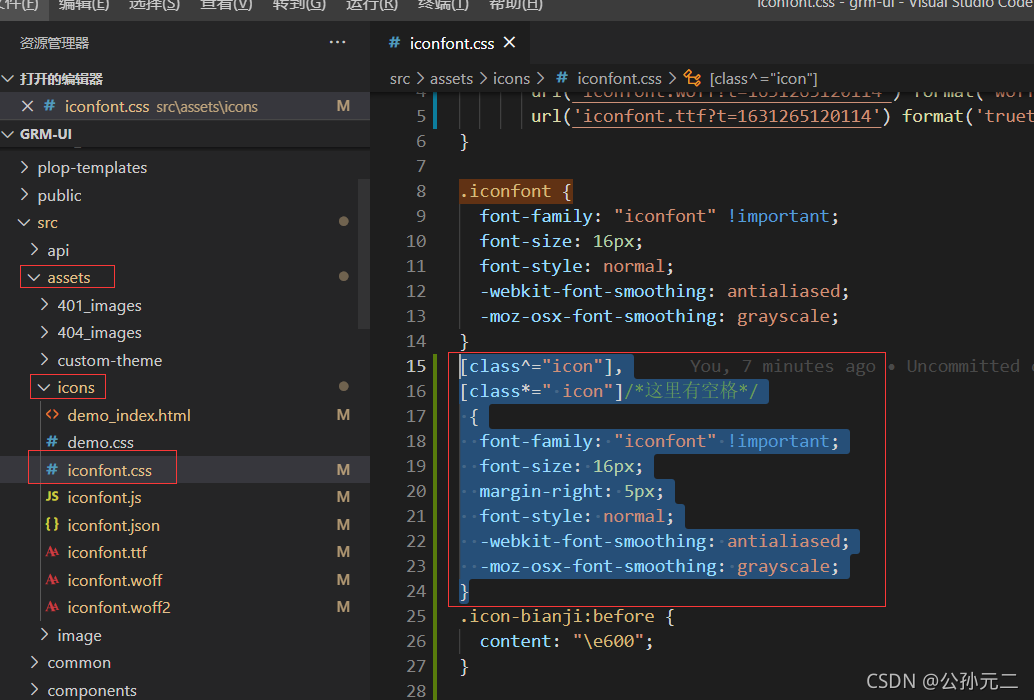1034x700 pixels.
Task: Open the 转到(G) menu
Action: pos(299,5)
